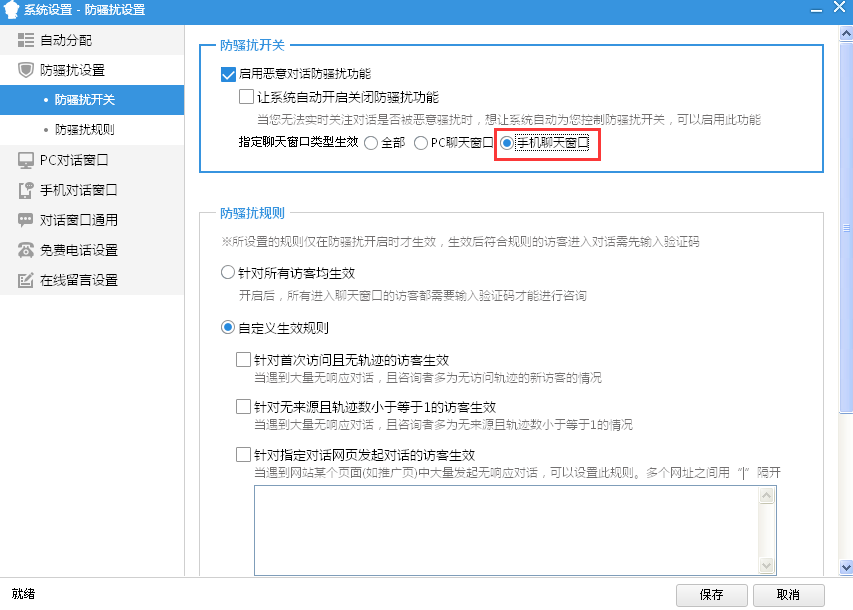Select 针对所有访客均生效 radio button
The width and height of the screenshot is (853, 610).
[x=227, y=273]
